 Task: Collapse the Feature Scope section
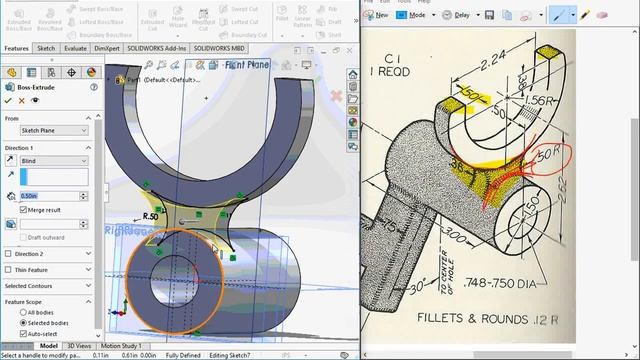point(89,302)
